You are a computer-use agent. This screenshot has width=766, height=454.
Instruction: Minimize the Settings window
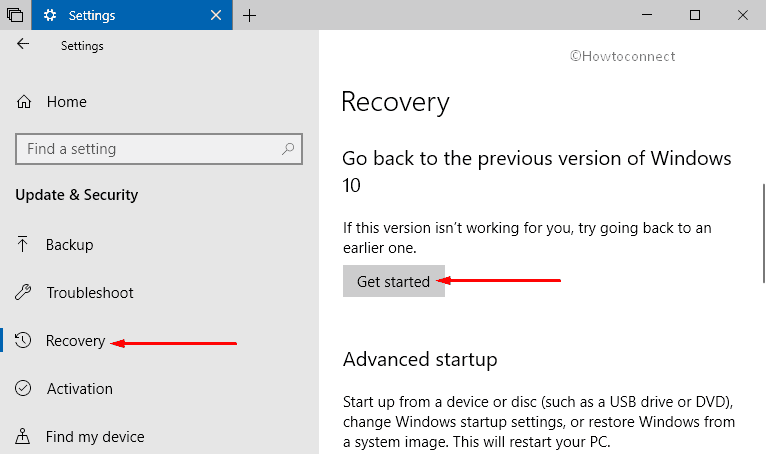[647, 15]
